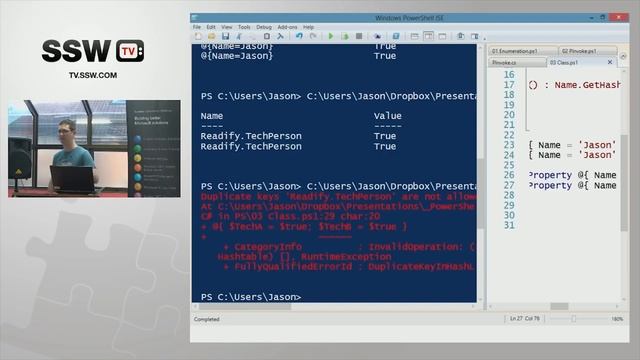Stop operation with the gray square icon

coord(359,36)
